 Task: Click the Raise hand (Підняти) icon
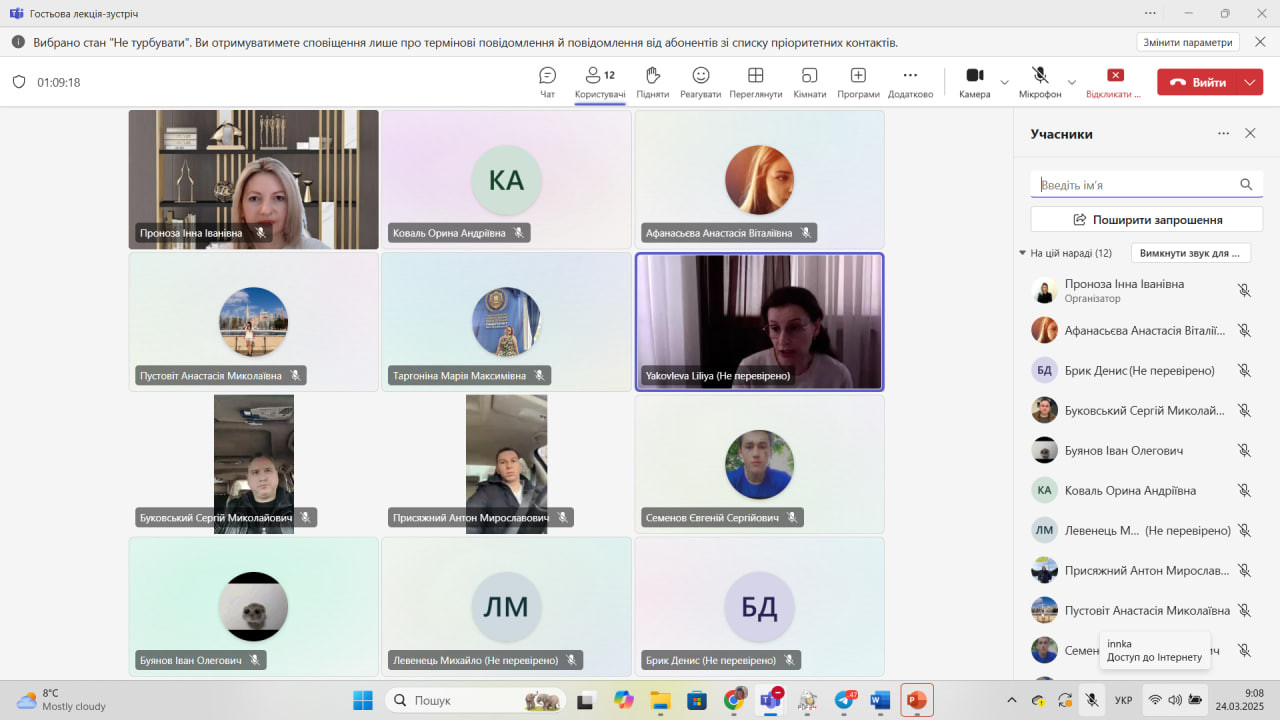click(x=652, y=82)
